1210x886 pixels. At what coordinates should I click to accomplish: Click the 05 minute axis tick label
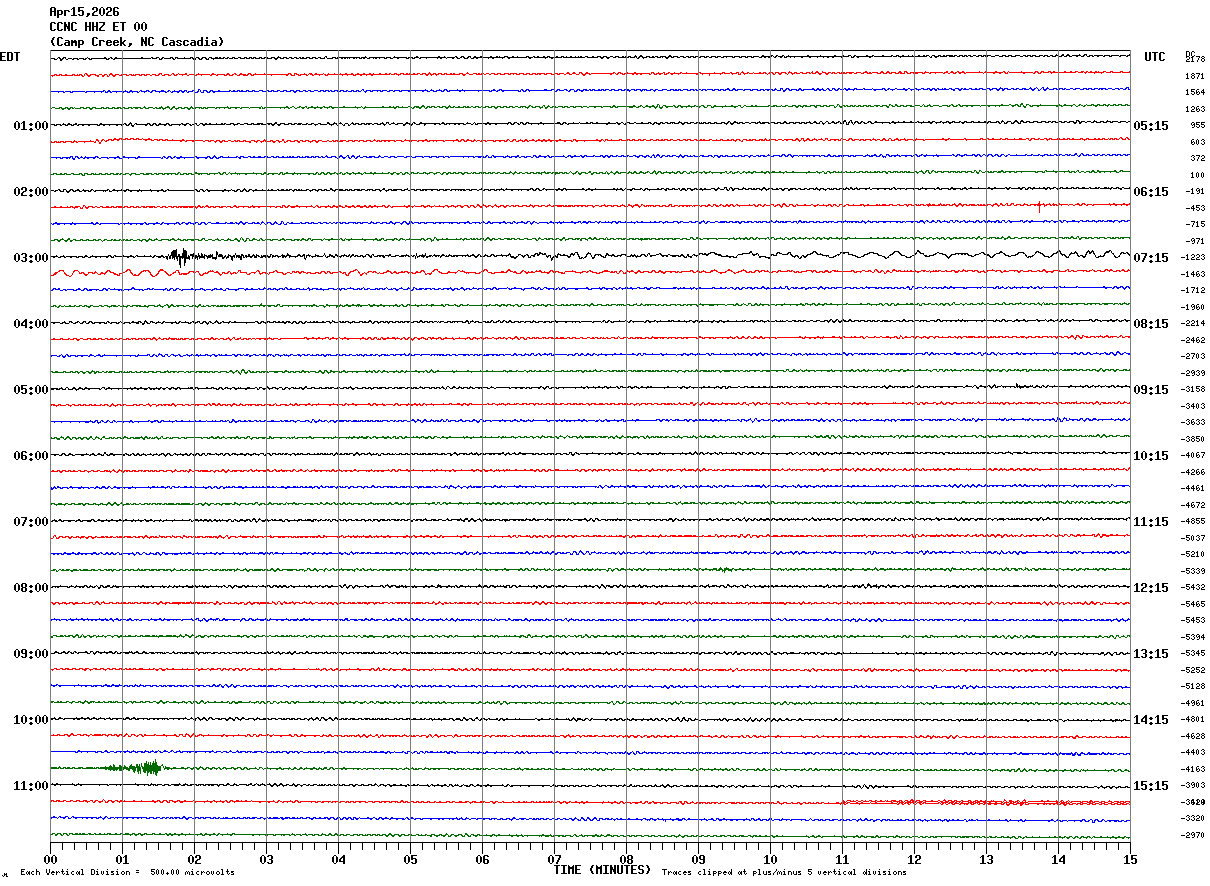tap(410, 859)
